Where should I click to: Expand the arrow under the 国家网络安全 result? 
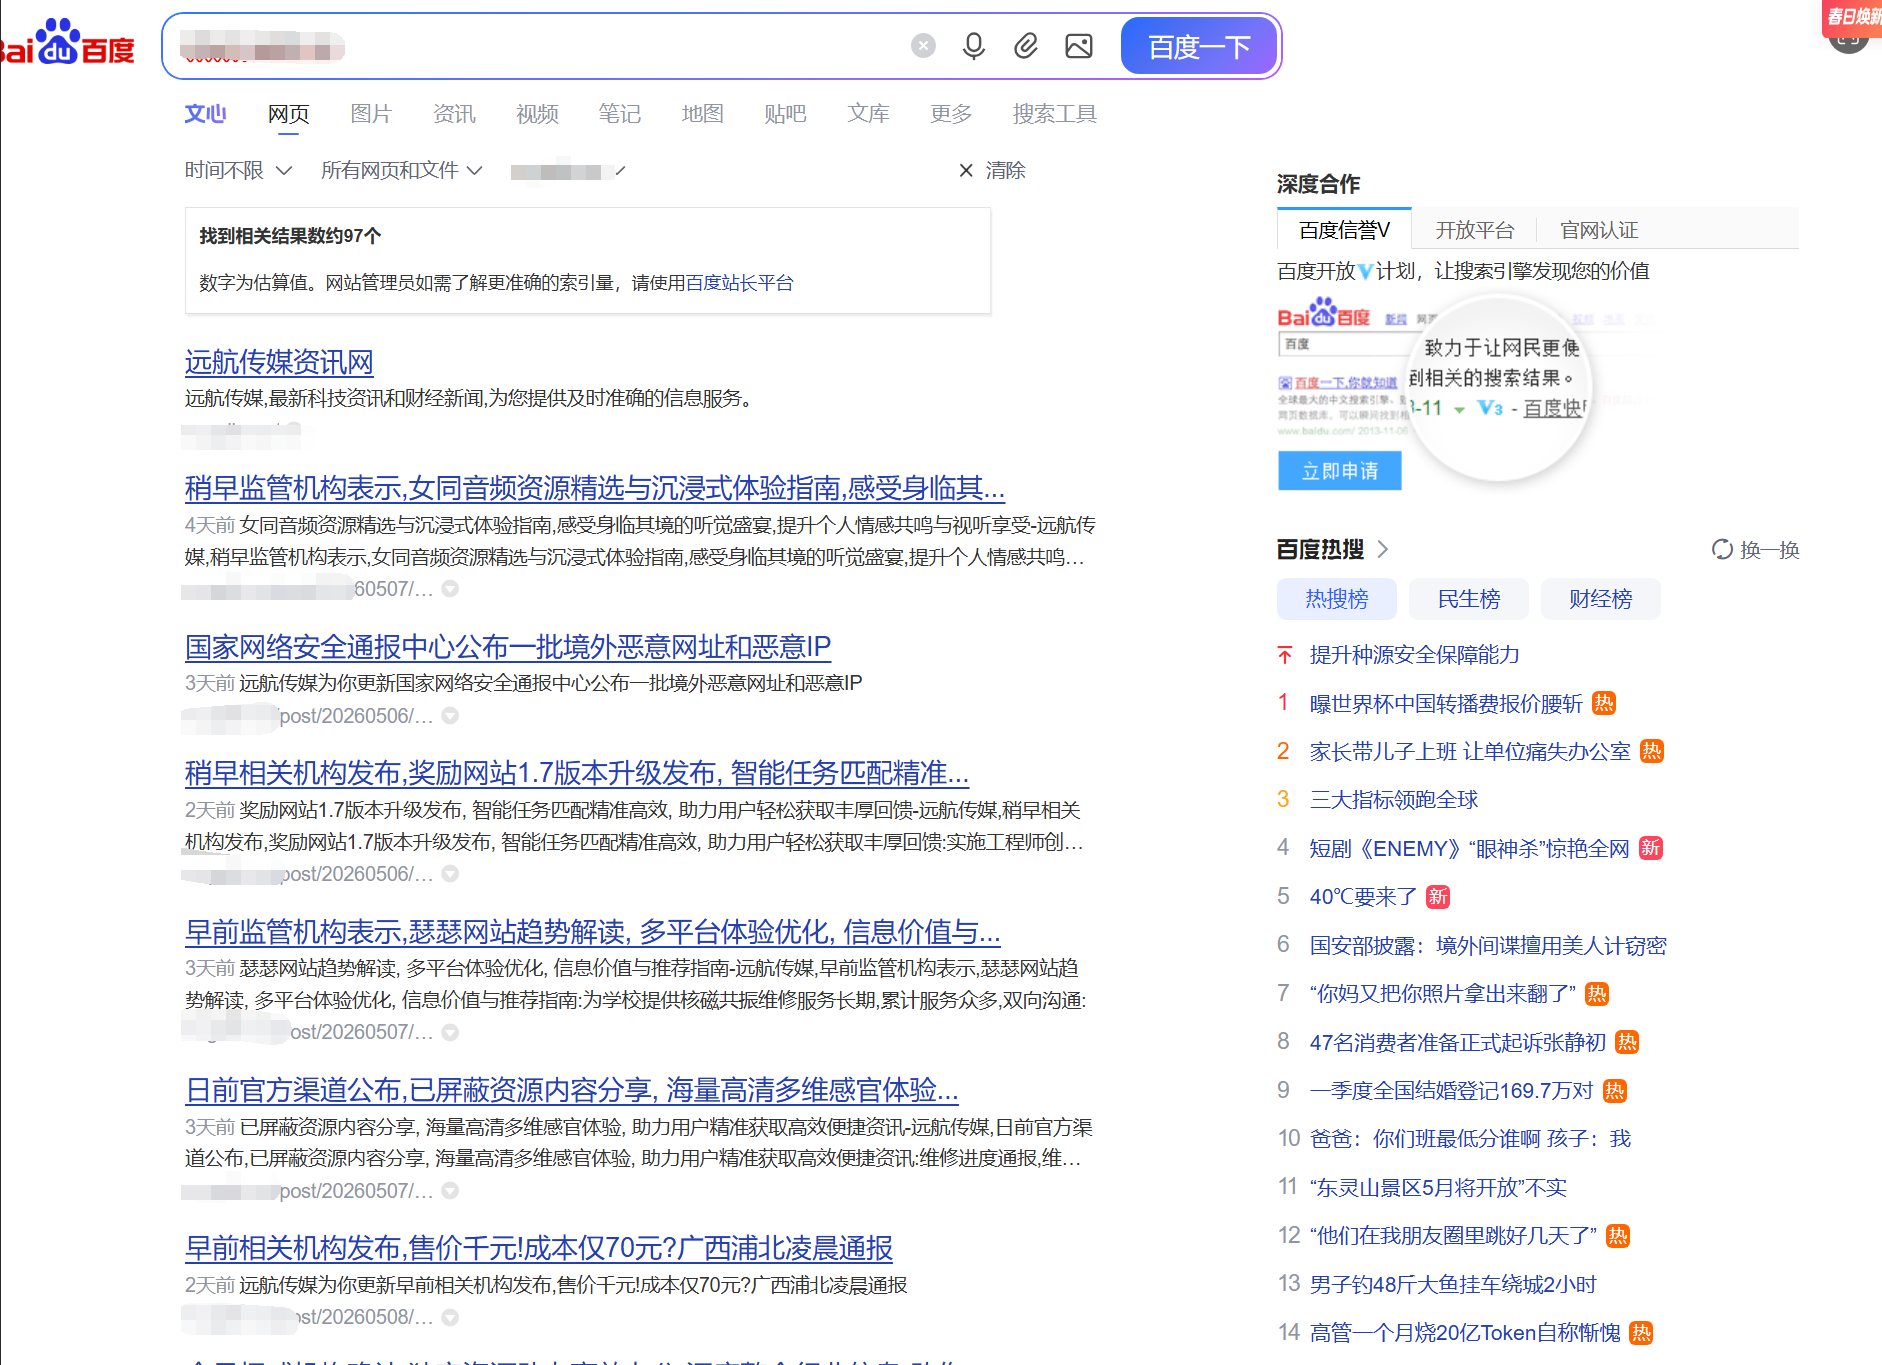click(451, 716)
